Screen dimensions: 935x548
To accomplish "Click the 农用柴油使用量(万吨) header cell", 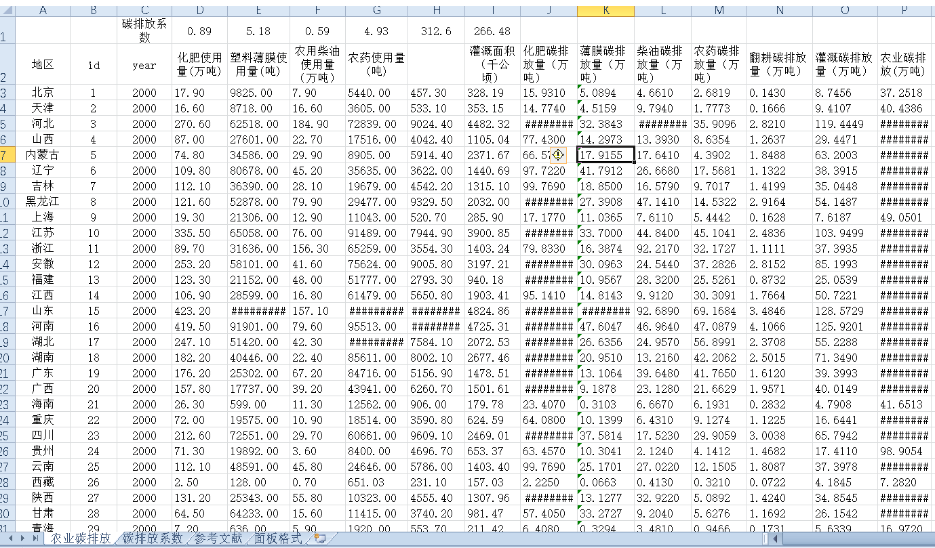I will [317, 64].
